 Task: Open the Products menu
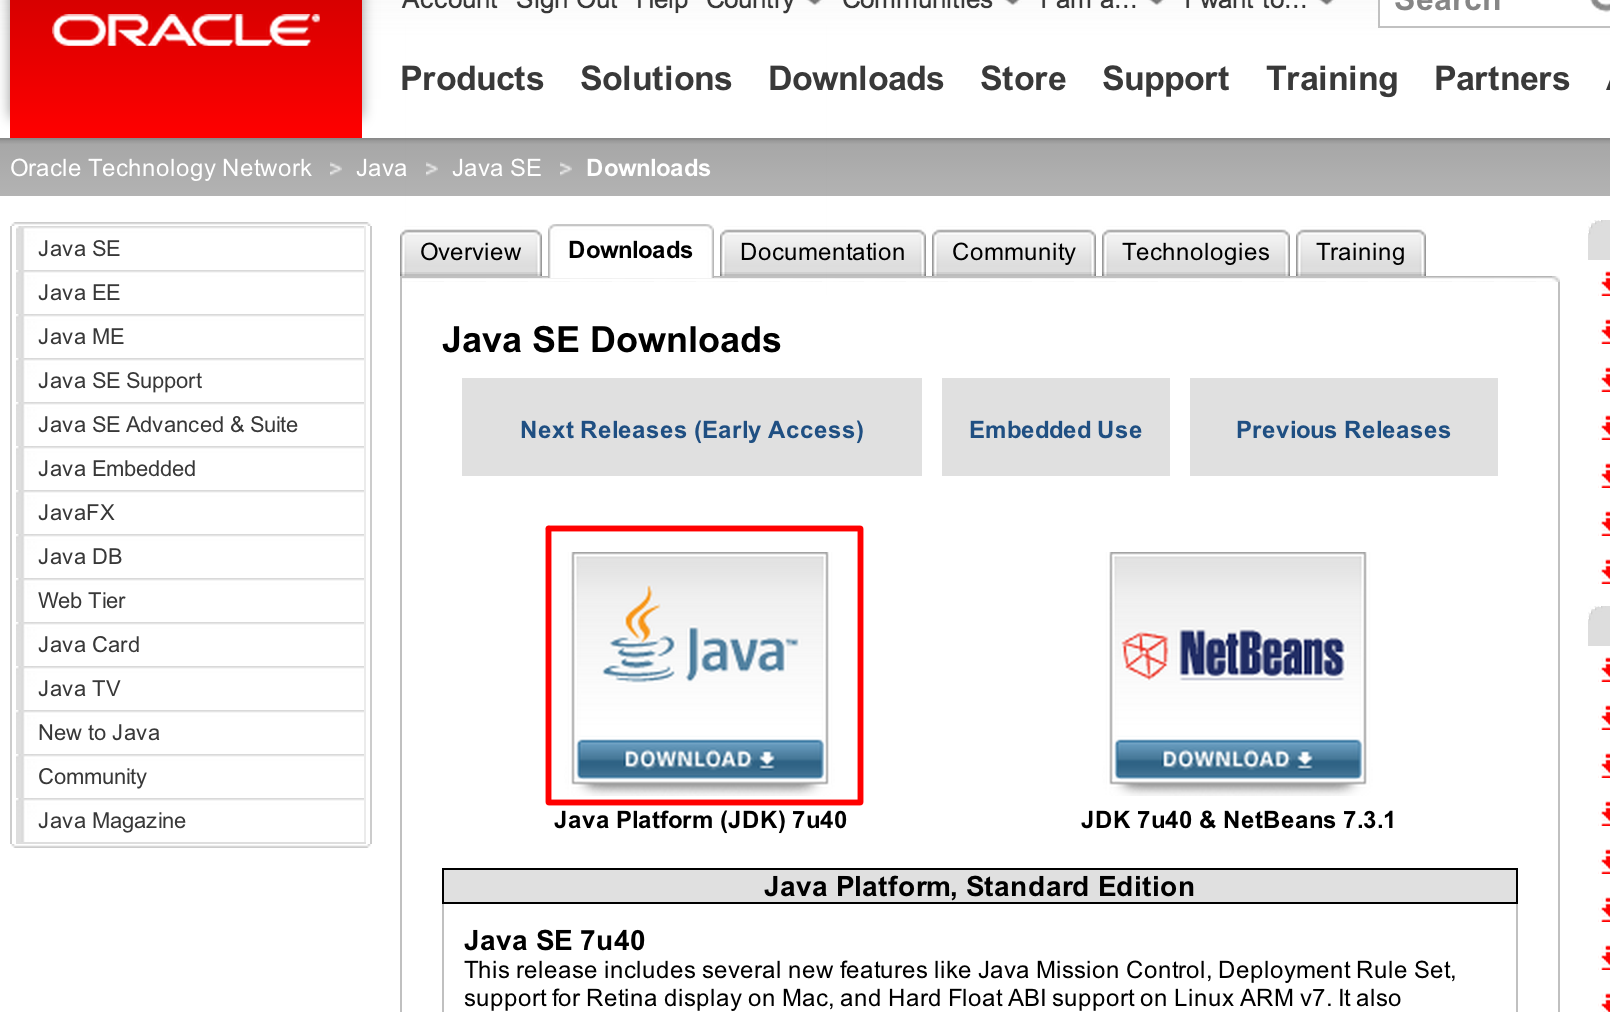coord(472,79)
